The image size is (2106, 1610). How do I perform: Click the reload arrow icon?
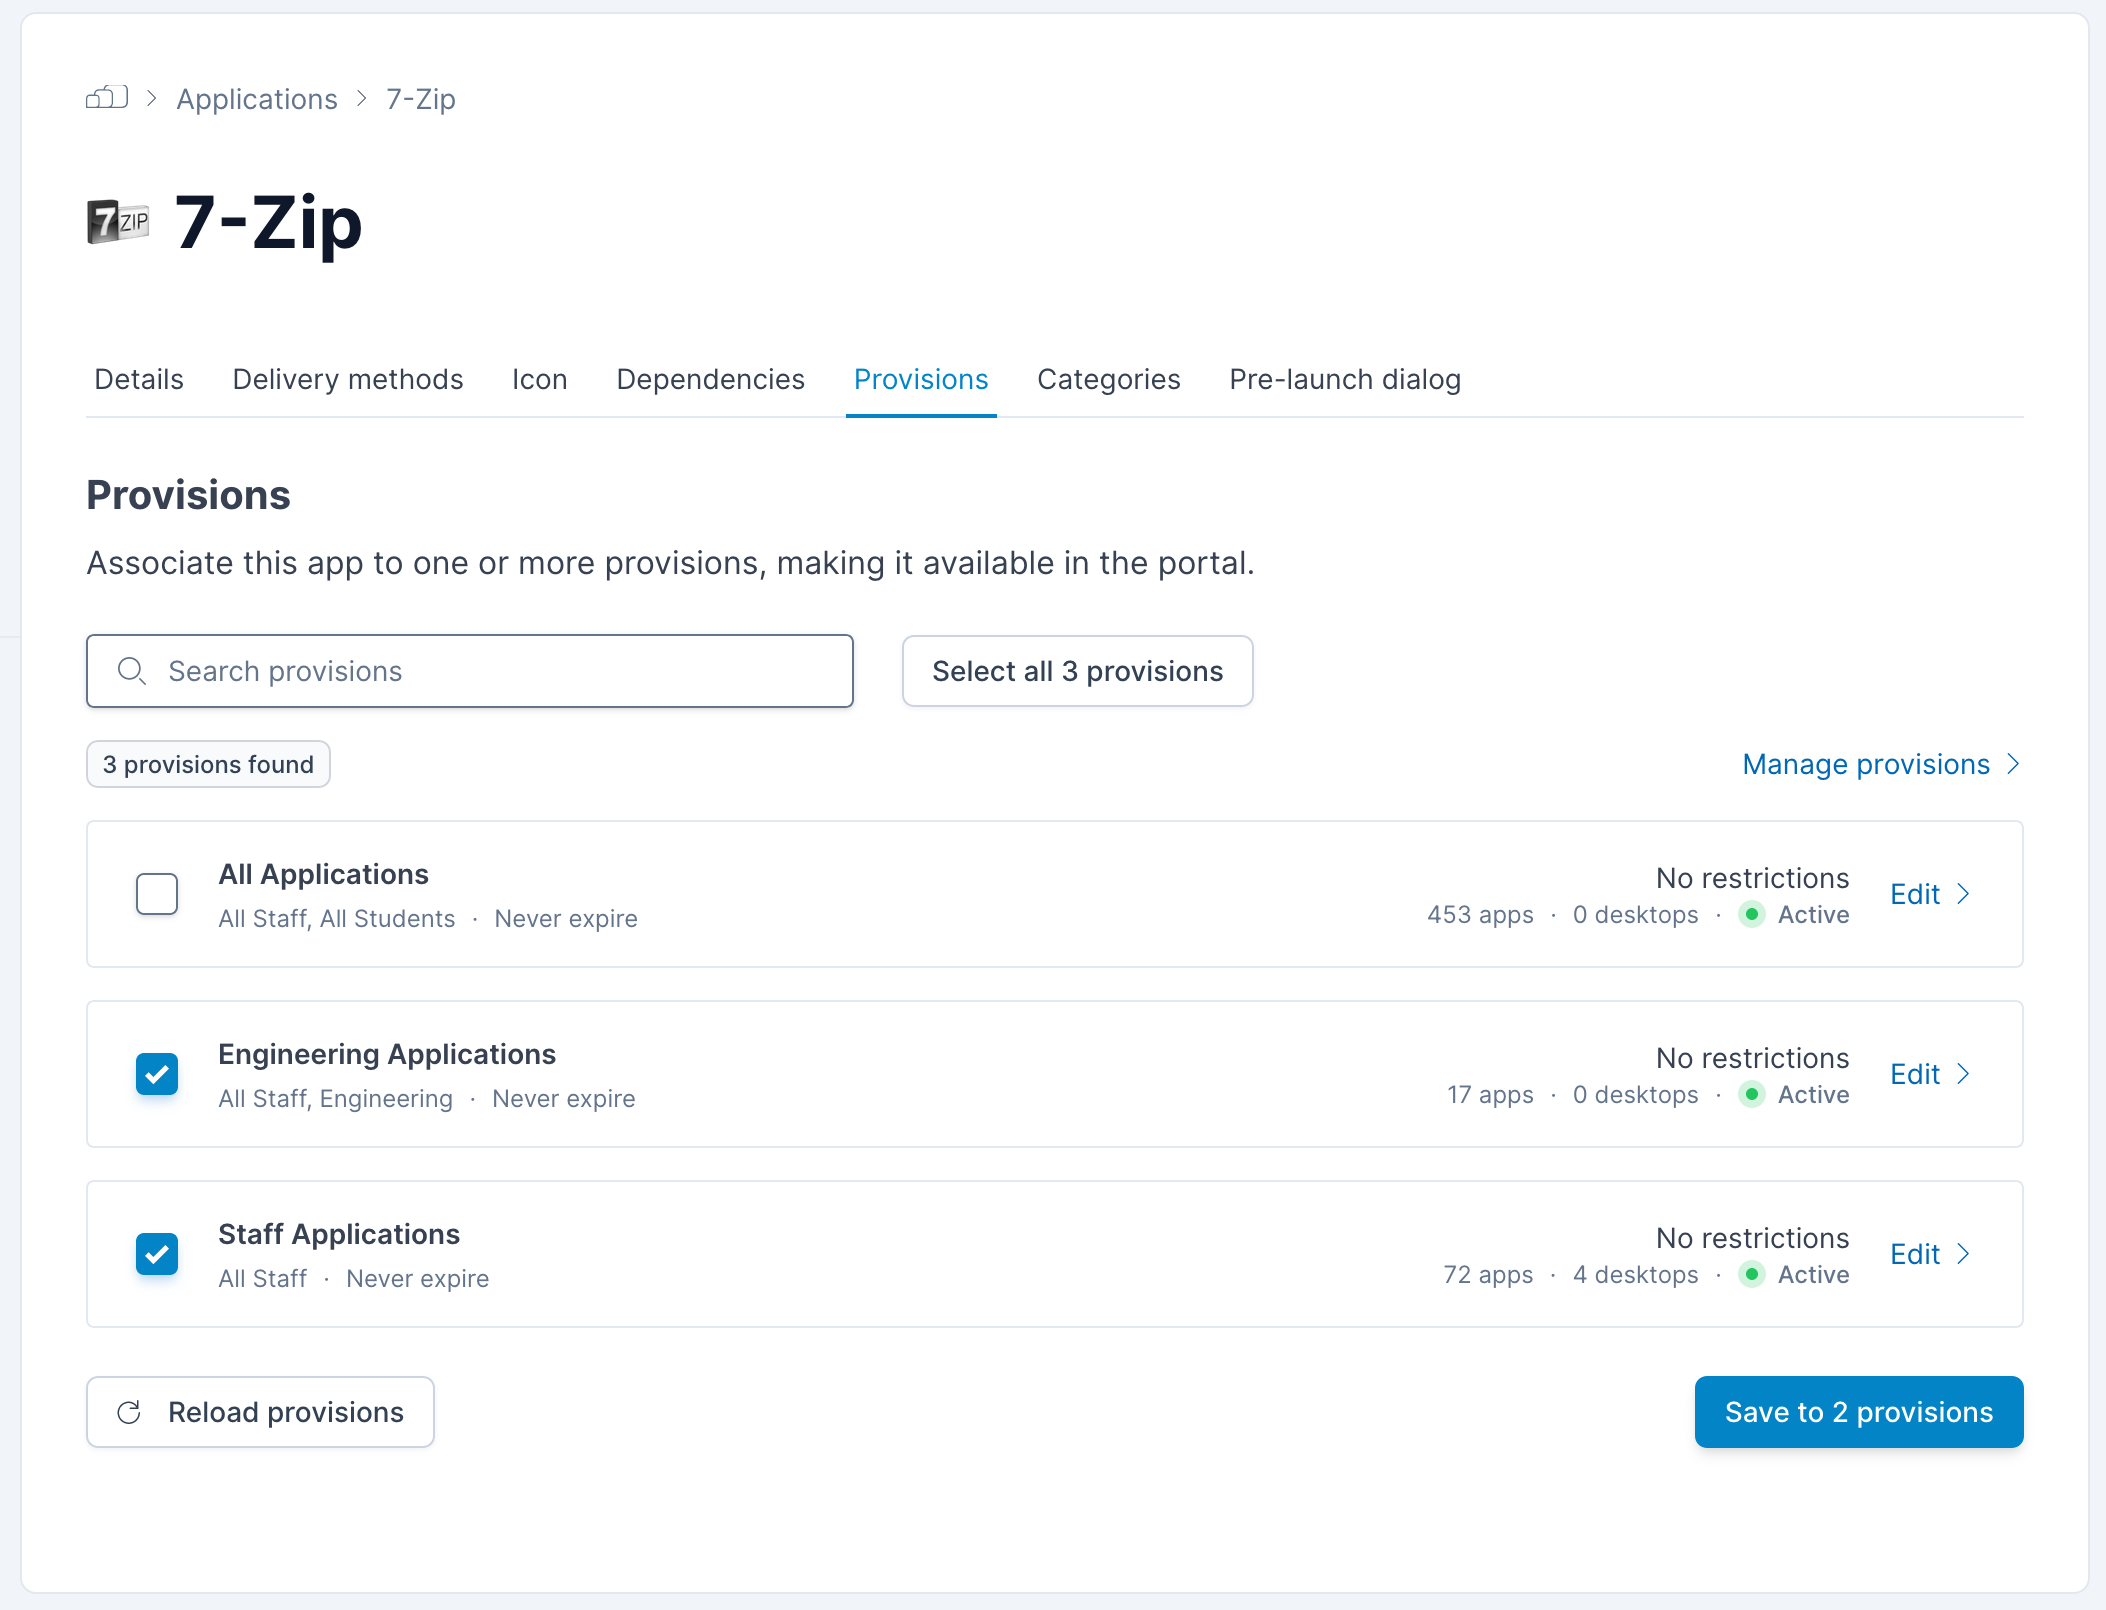click(130, 1412)
